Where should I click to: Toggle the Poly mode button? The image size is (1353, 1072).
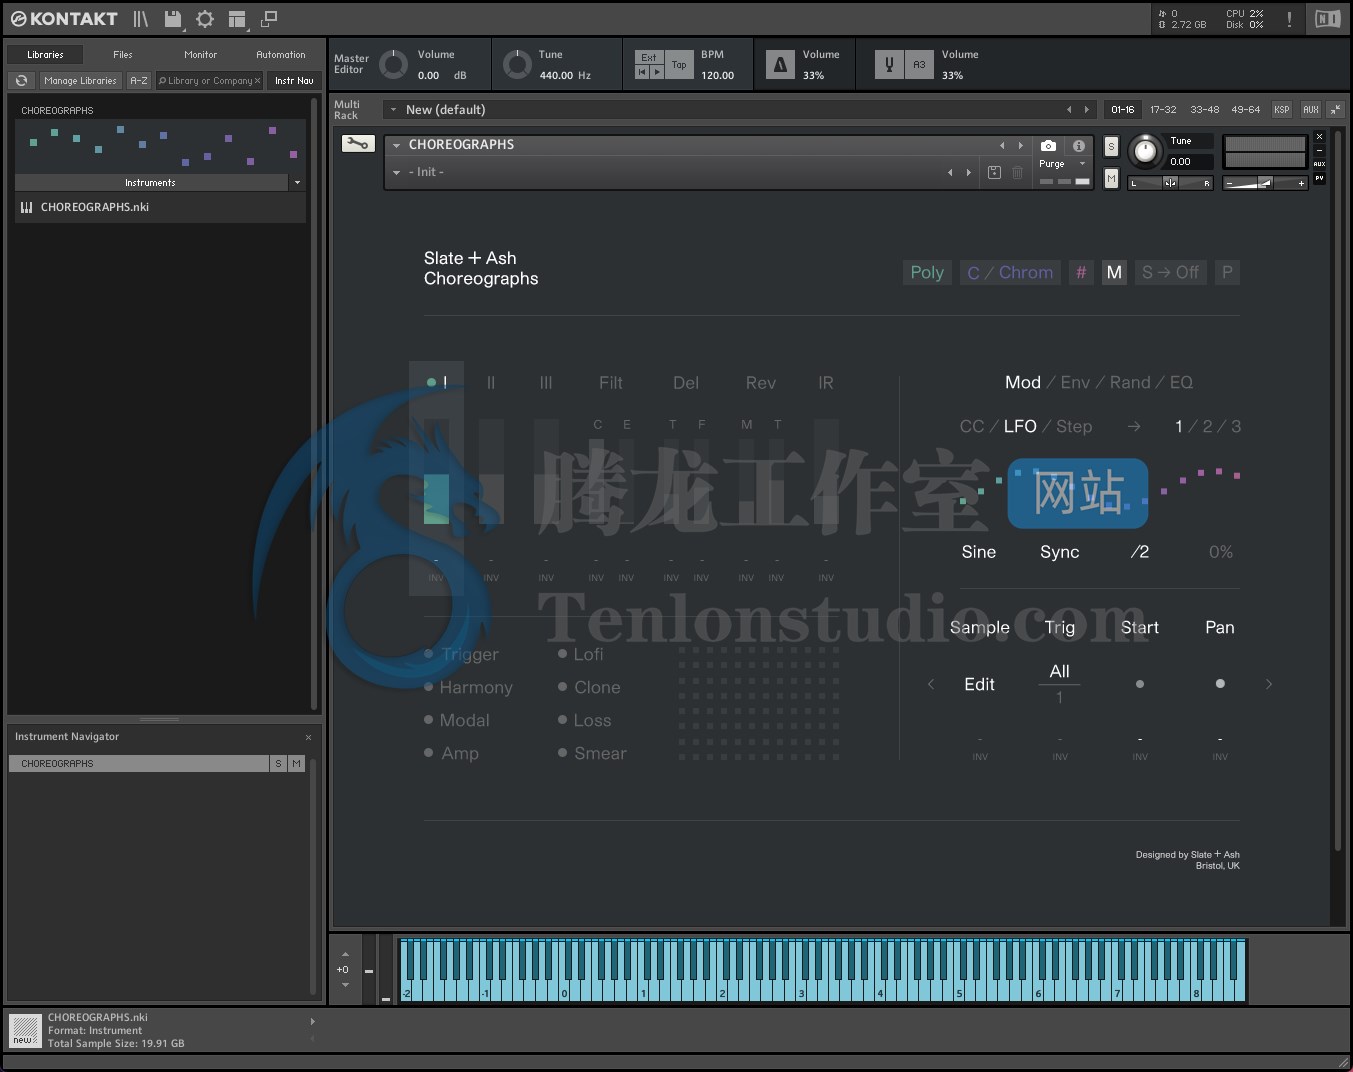pyautogui.click(x=927, y=272)
